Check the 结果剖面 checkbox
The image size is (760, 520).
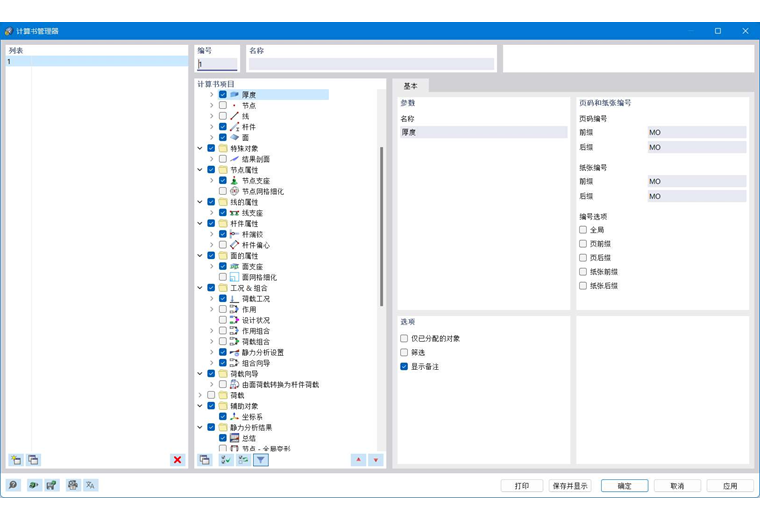tap(223, 159)
